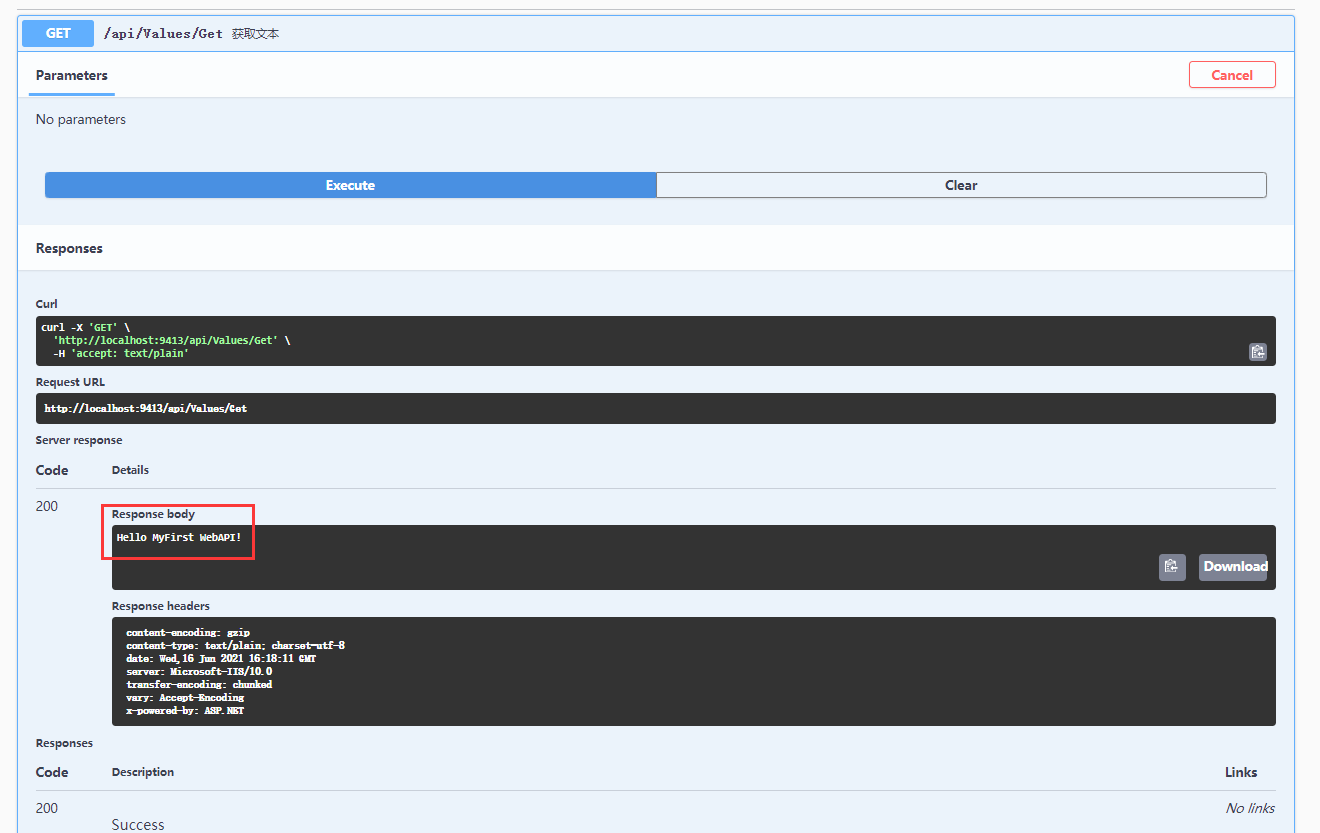Click the Success description label

(137, 824)
